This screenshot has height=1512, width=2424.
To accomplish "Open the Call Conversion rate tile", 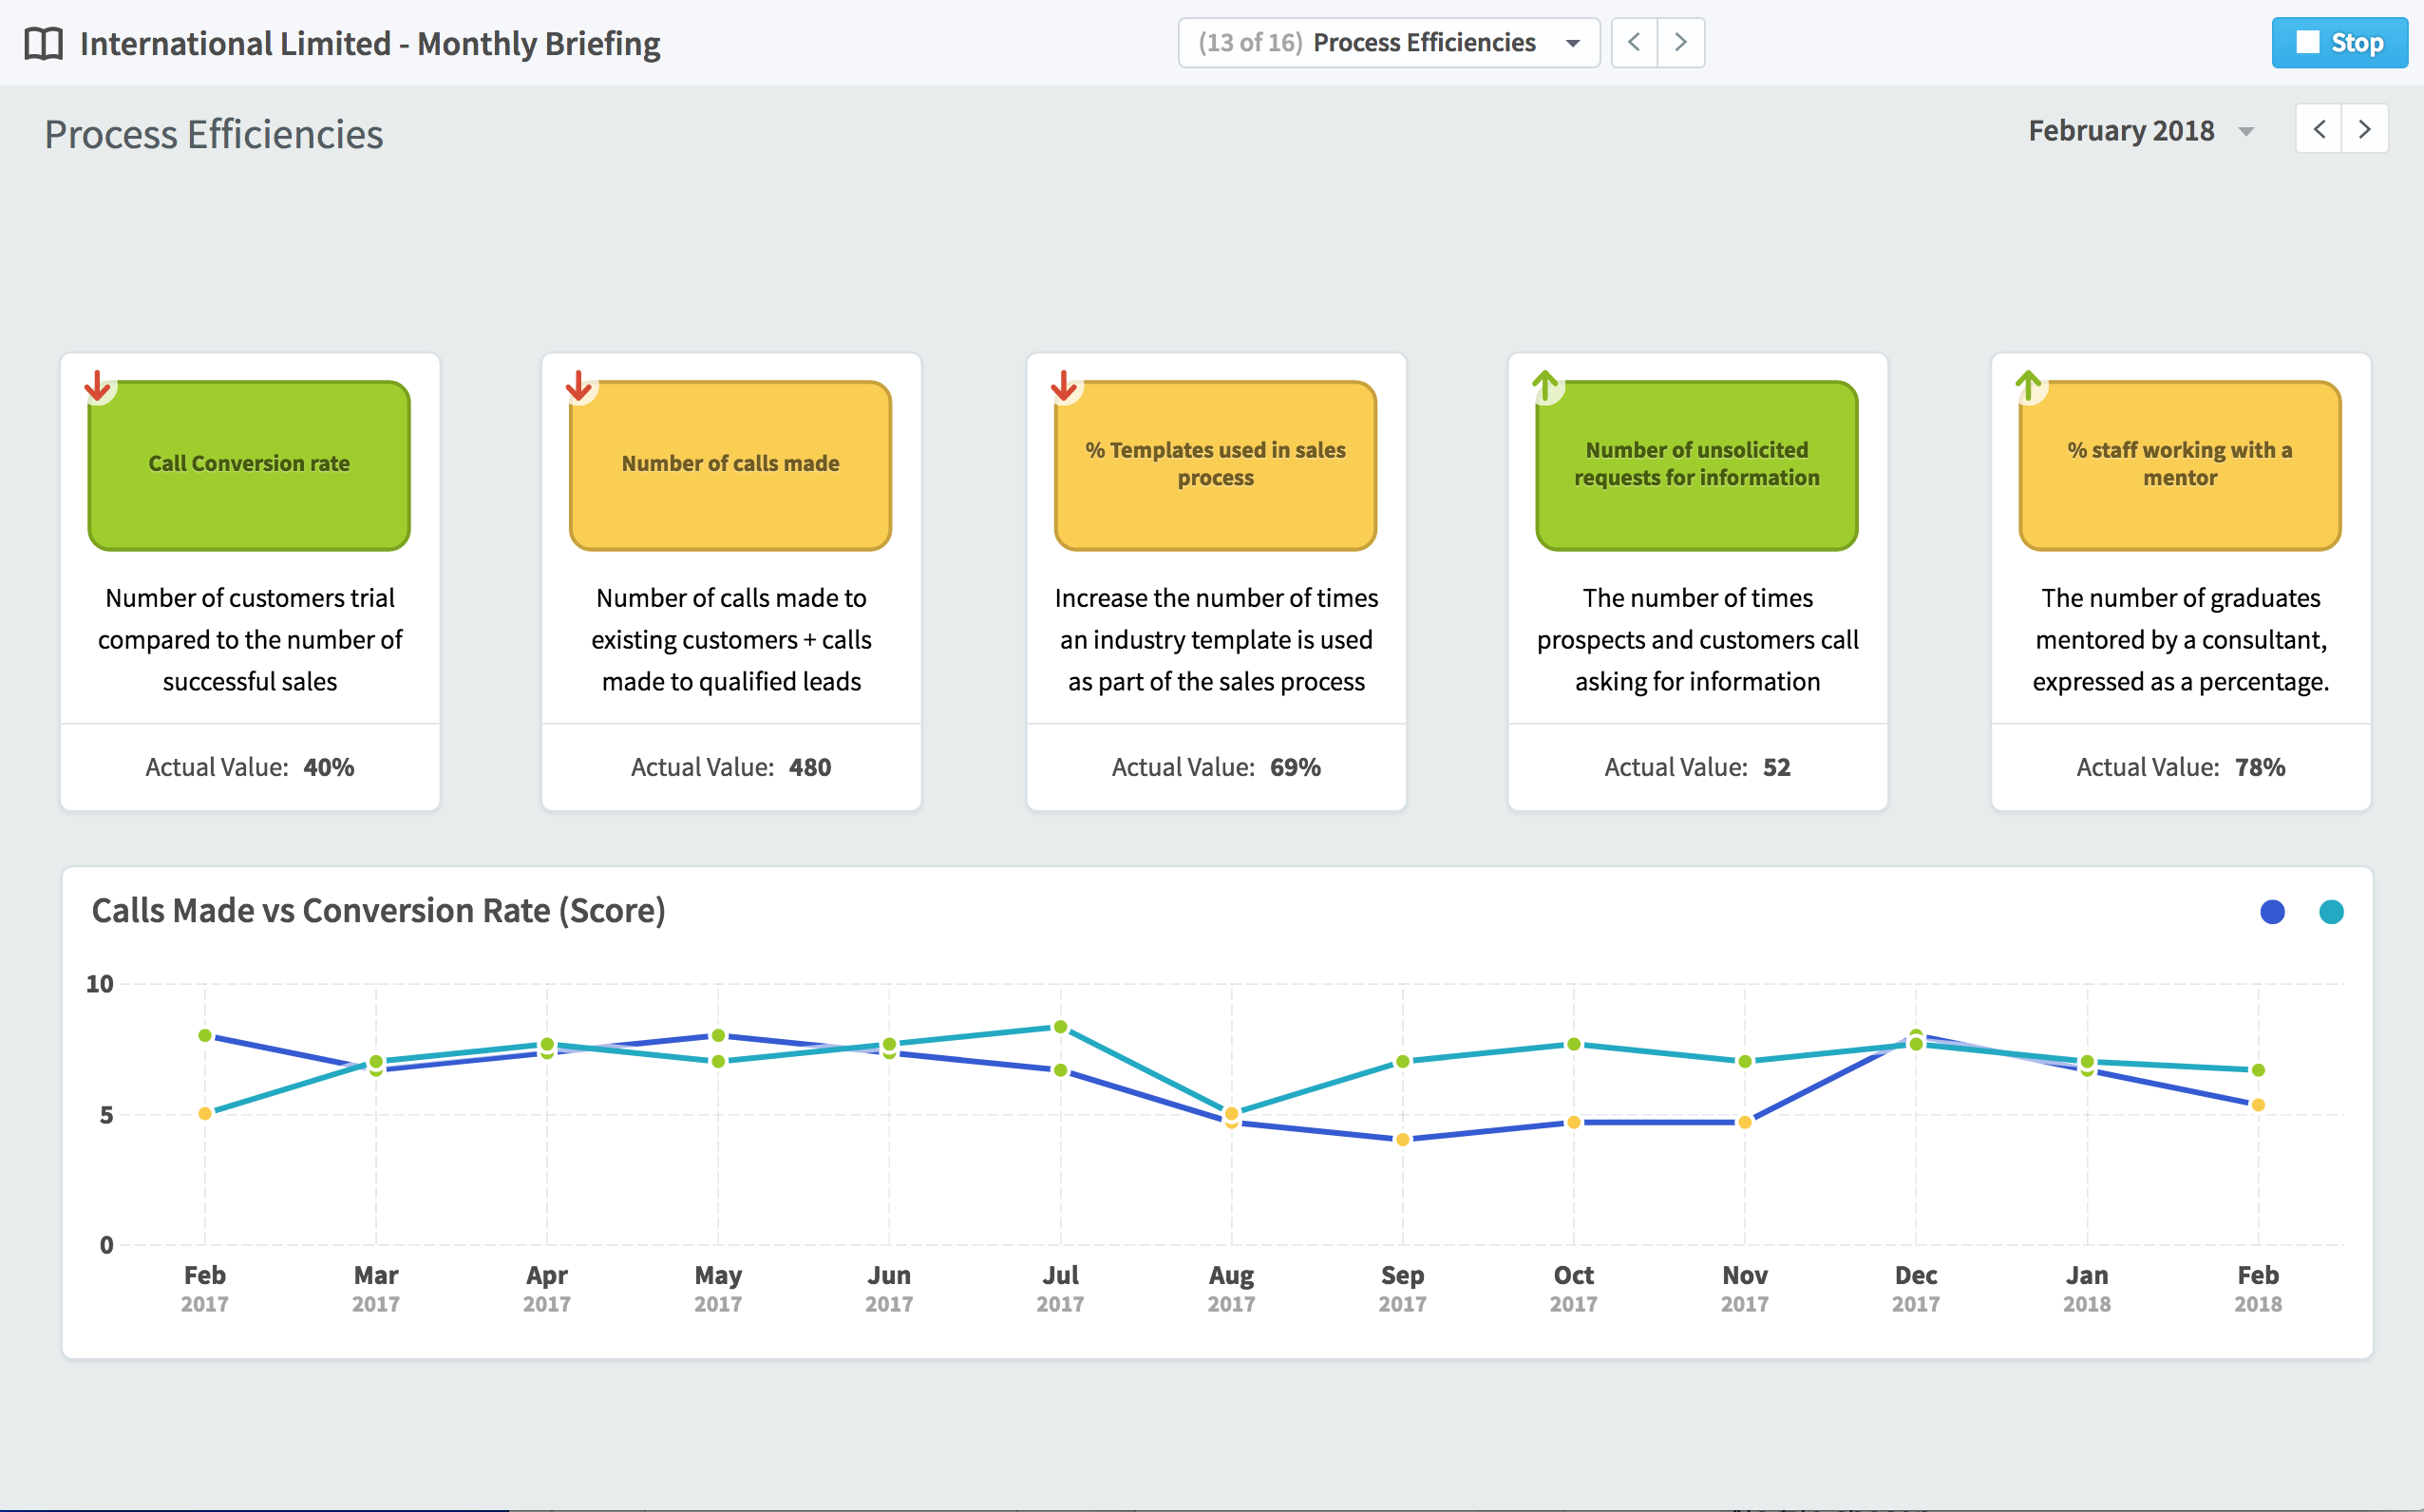I will point(249,465).
